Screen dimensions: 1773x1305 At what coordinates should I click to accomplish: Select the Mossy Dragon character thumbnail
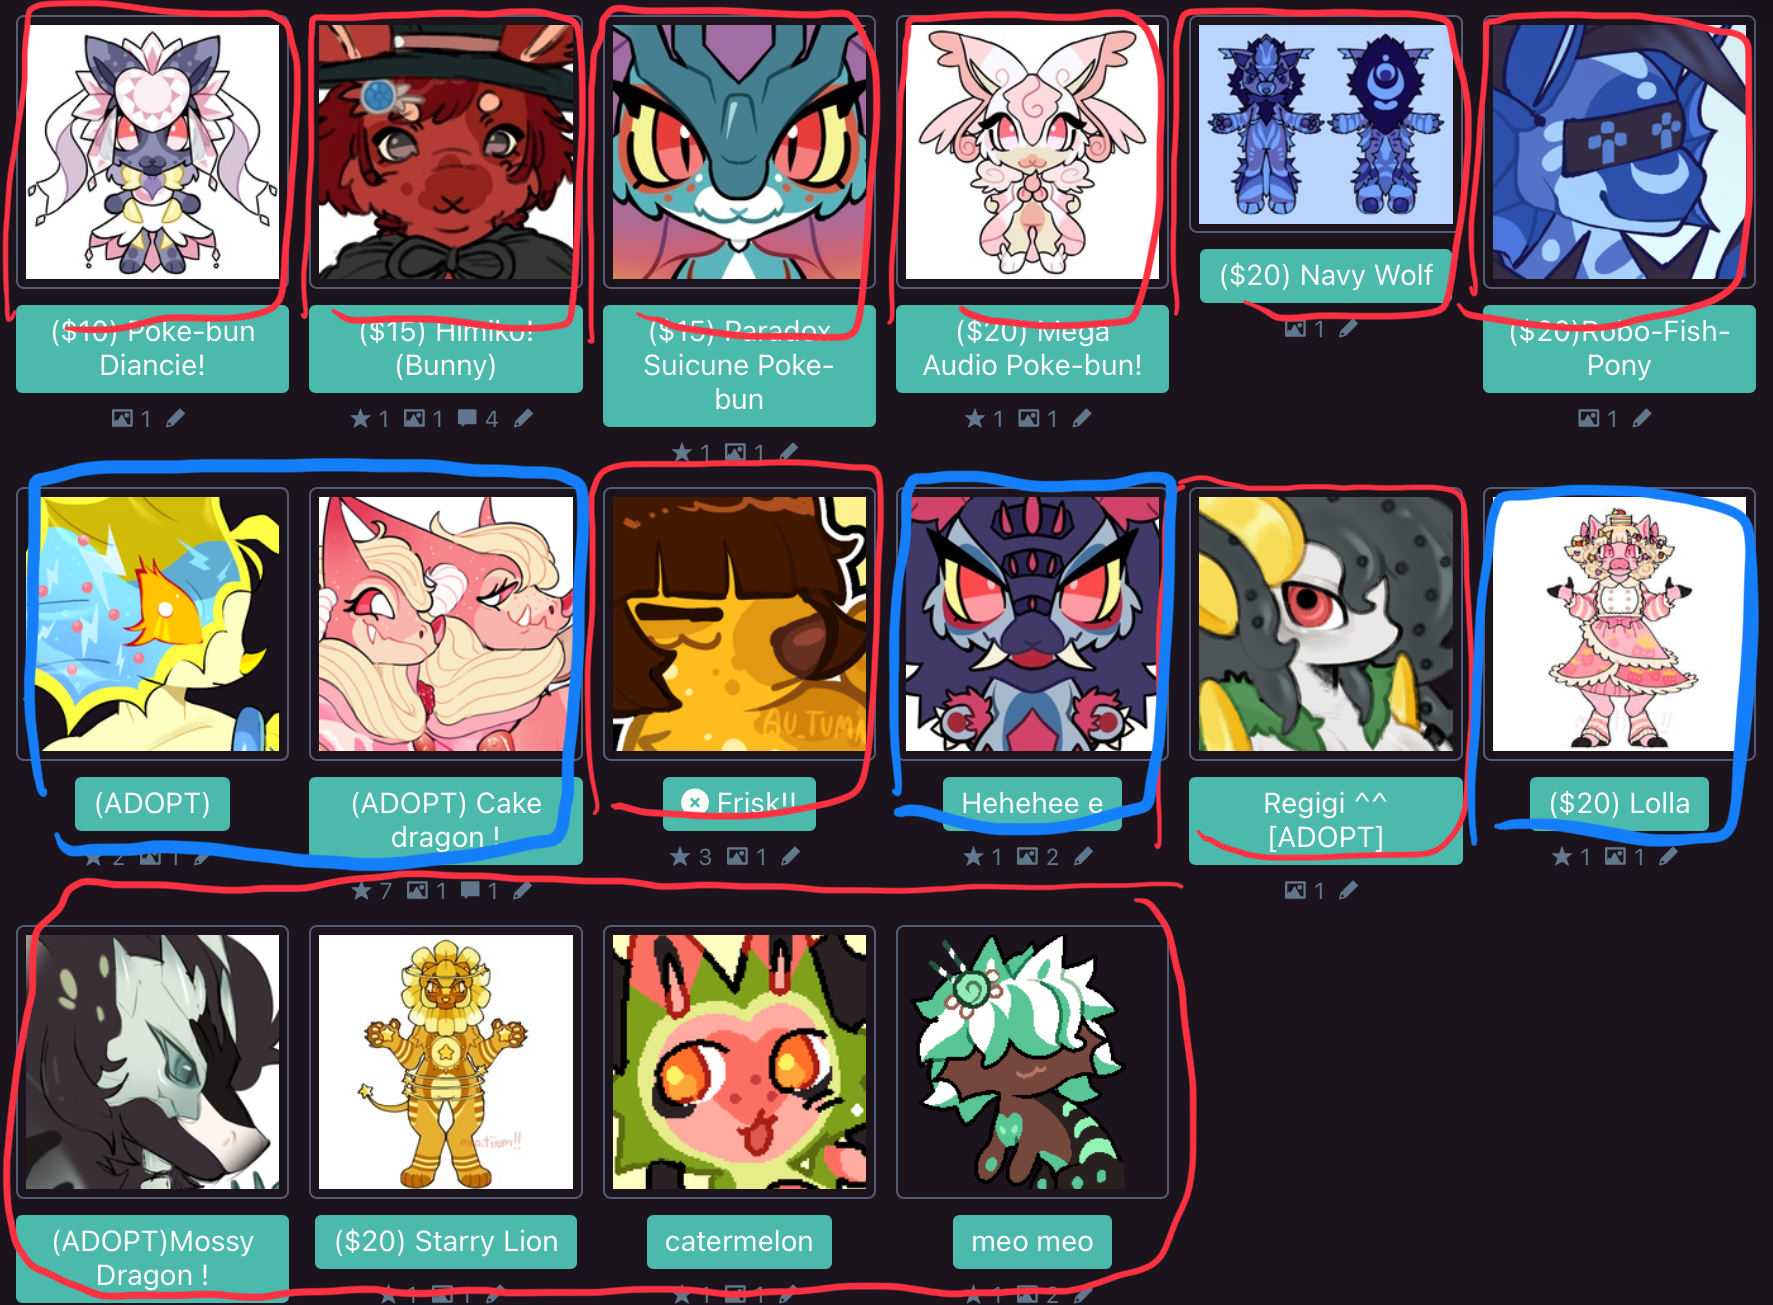pos(153,1062)
